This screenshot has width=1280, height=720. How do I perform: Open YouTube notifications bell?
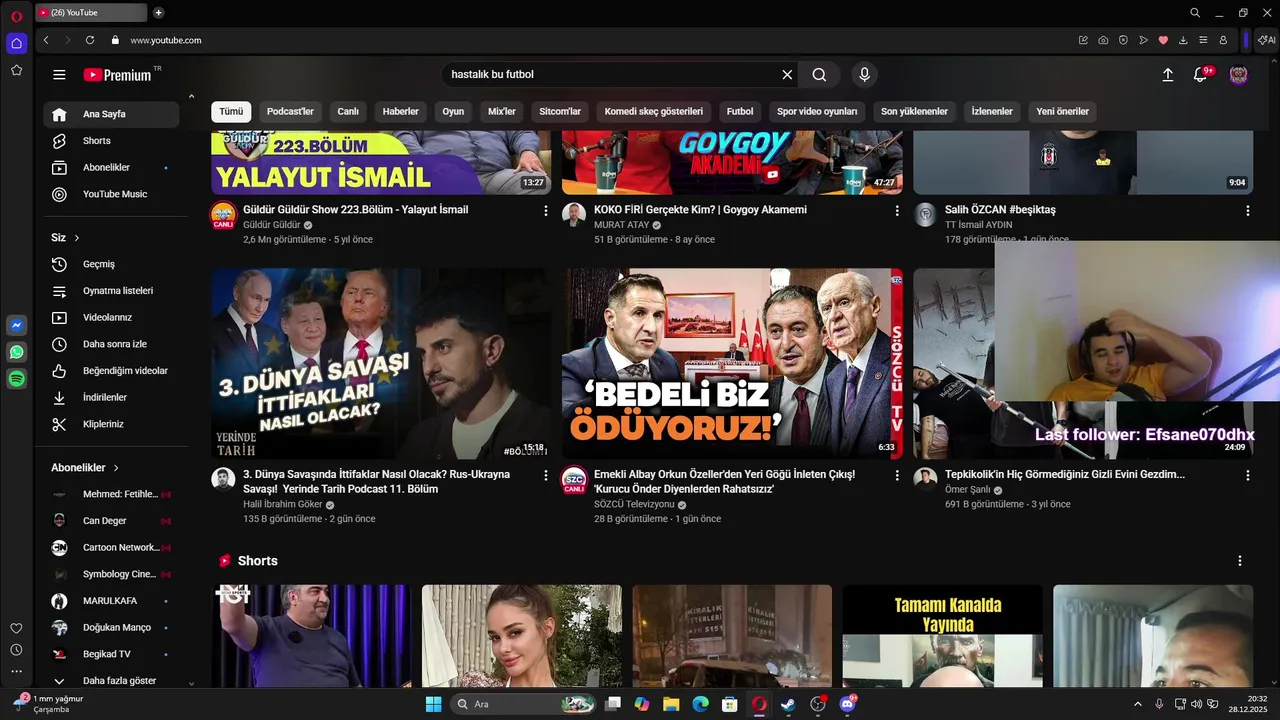(1201, 75)
